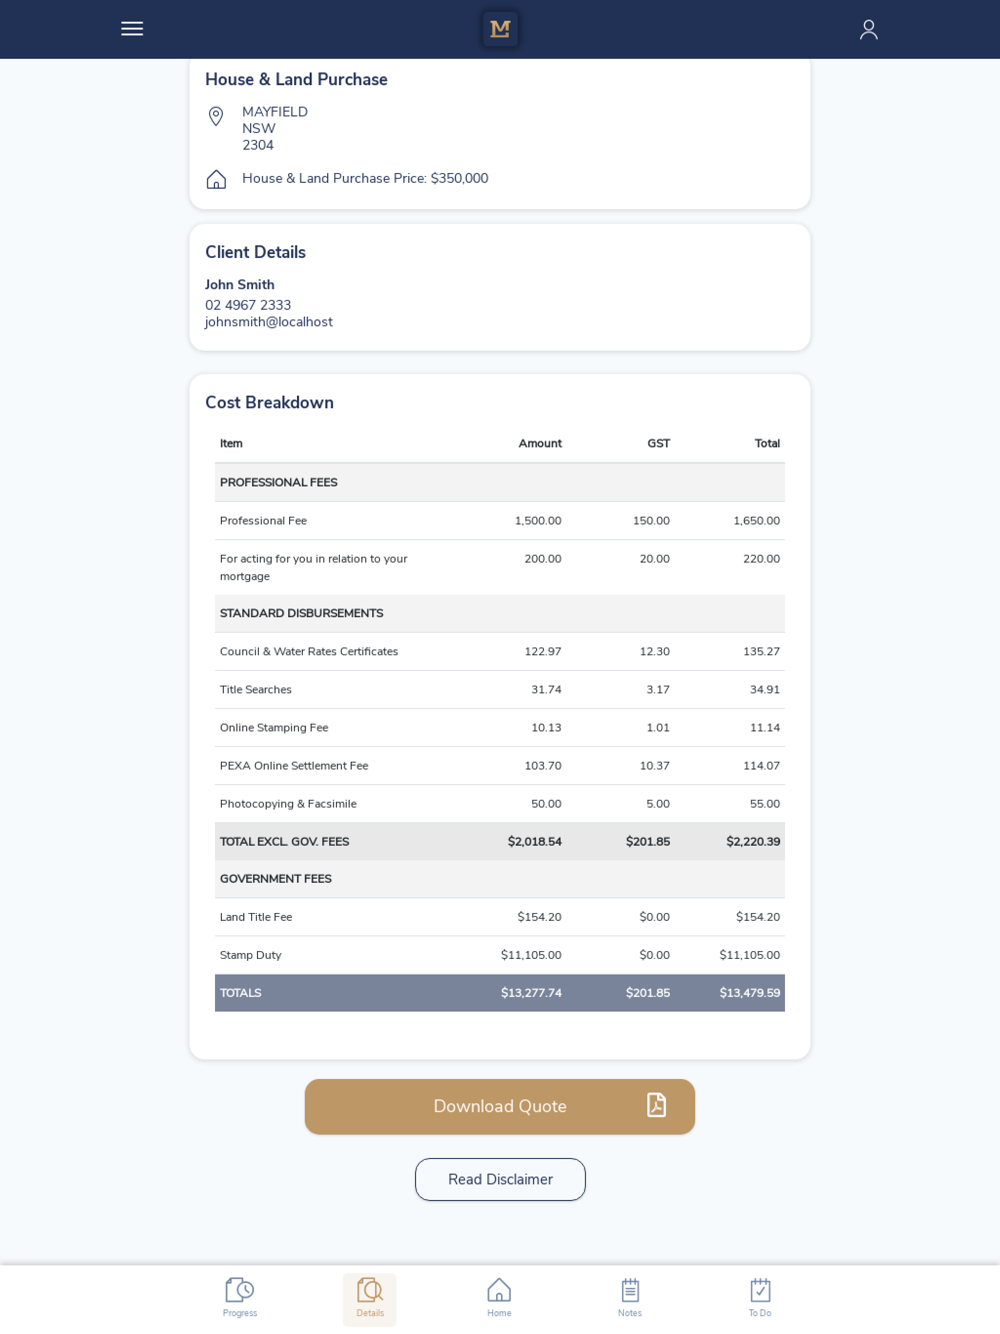Open the Notes tab
The width and height of the screenshot is (1000, 1334).
coord(630,1298)
